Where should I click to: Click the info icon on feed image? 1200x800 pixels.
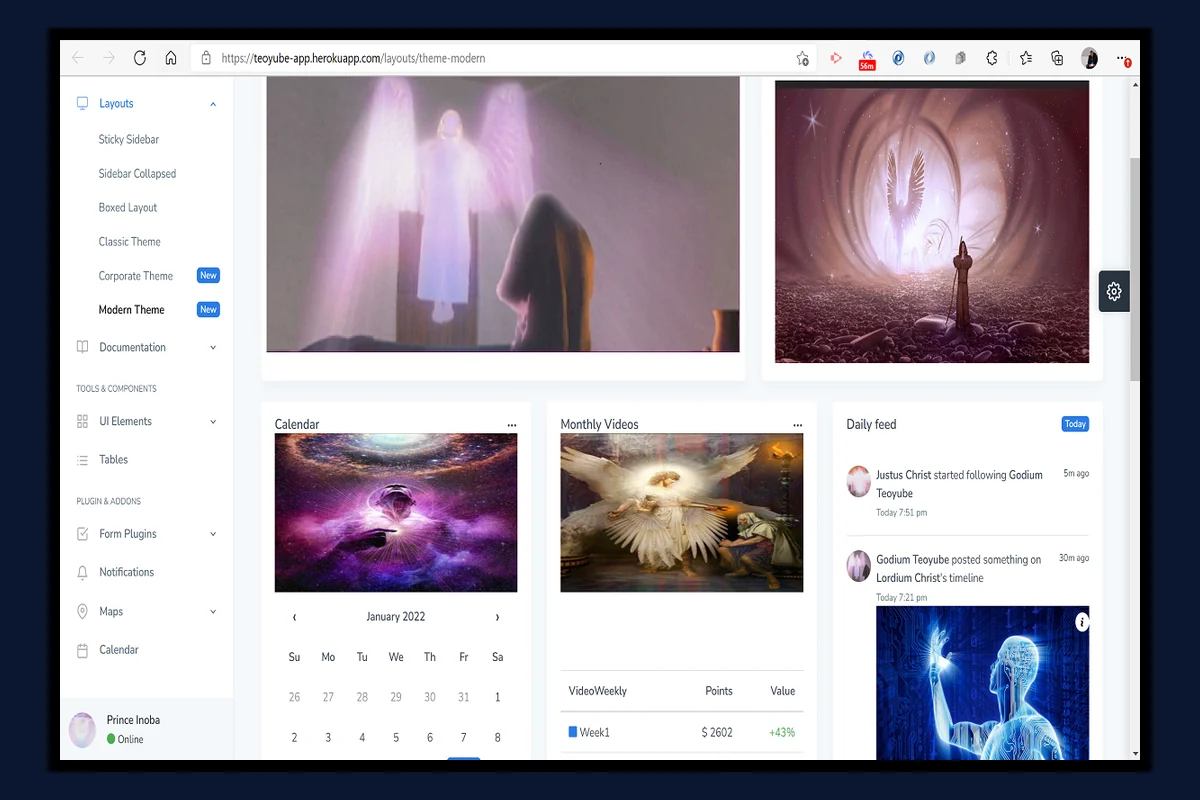(x=1081, y=622)
